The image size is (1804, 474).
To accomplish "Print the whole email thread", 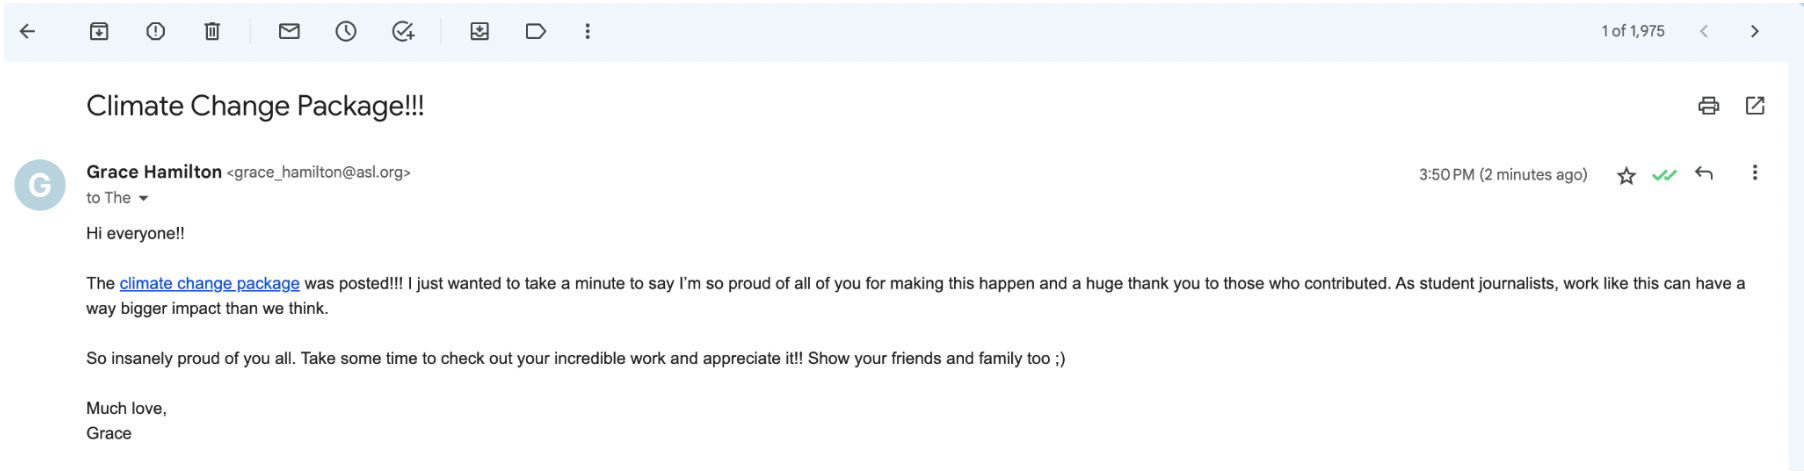I will [x=1708, y=106].
